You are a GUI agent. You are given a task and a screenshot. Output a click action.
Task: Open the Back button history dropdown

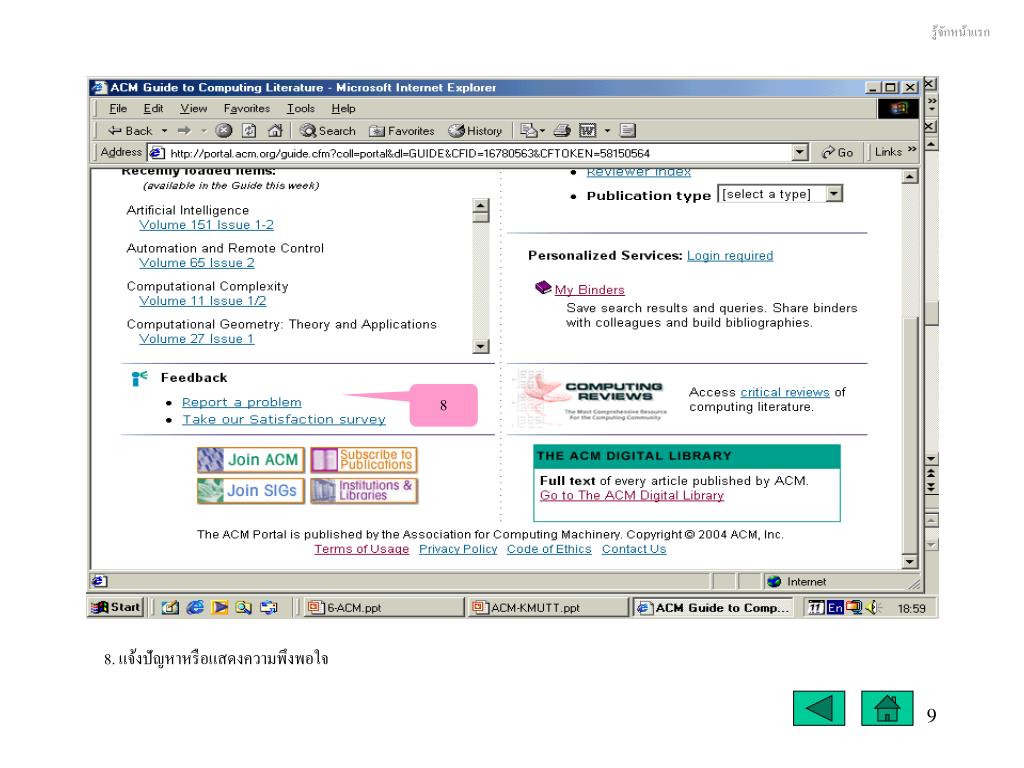click(x=165, y=131)
